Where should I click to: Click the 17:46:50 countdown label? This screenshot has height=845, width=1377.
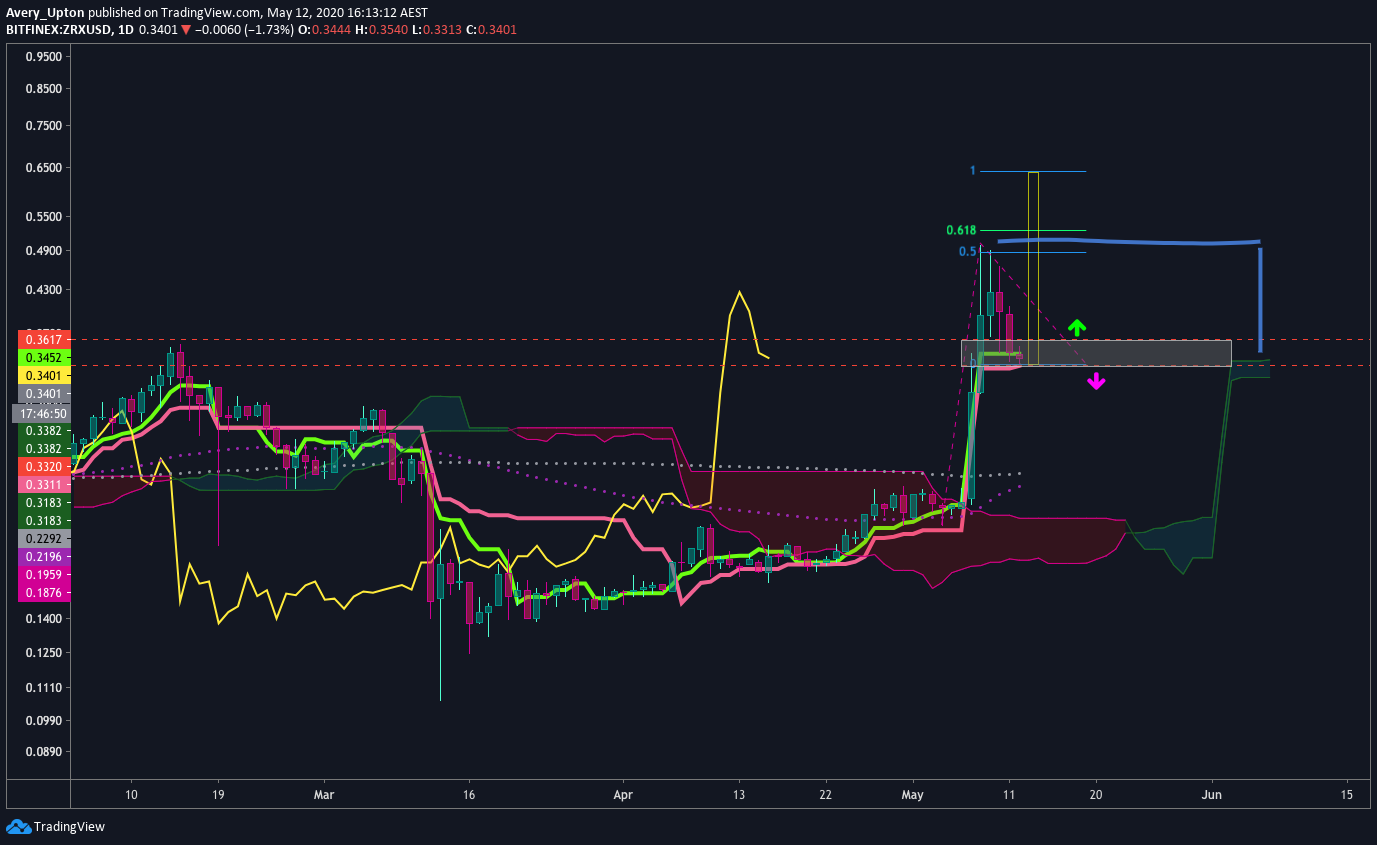41,413
